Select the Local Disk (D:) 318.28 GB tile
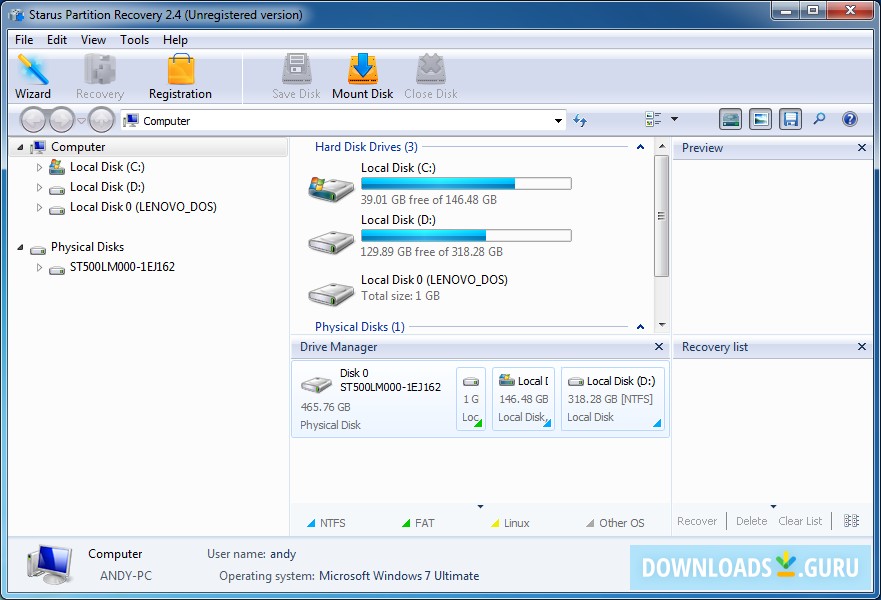This screenshot has width=881, height=600. pos(612,399)
